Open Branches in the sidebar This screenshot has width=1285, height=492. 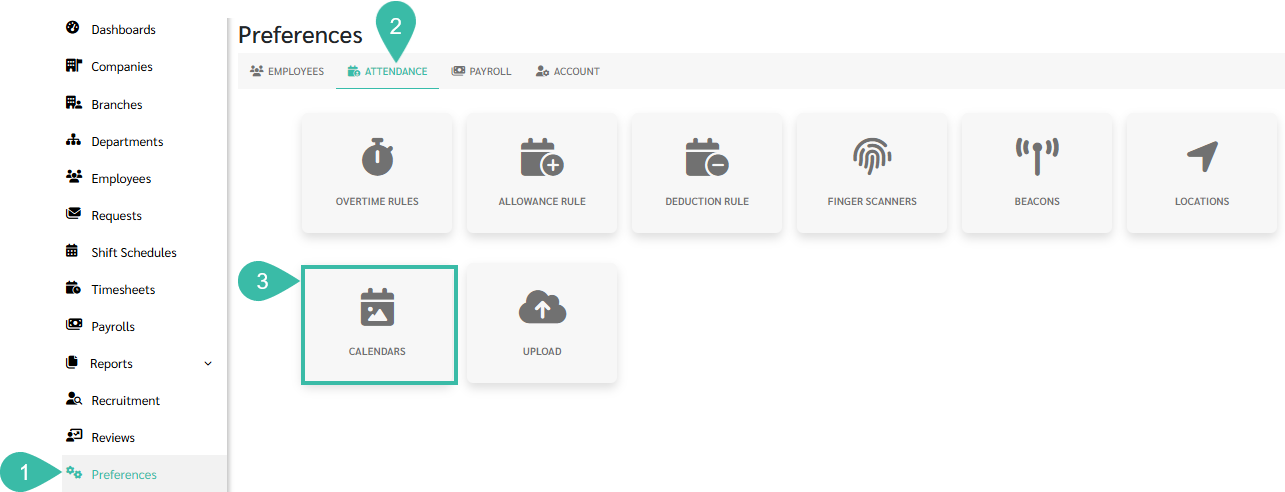coord(117,104)
